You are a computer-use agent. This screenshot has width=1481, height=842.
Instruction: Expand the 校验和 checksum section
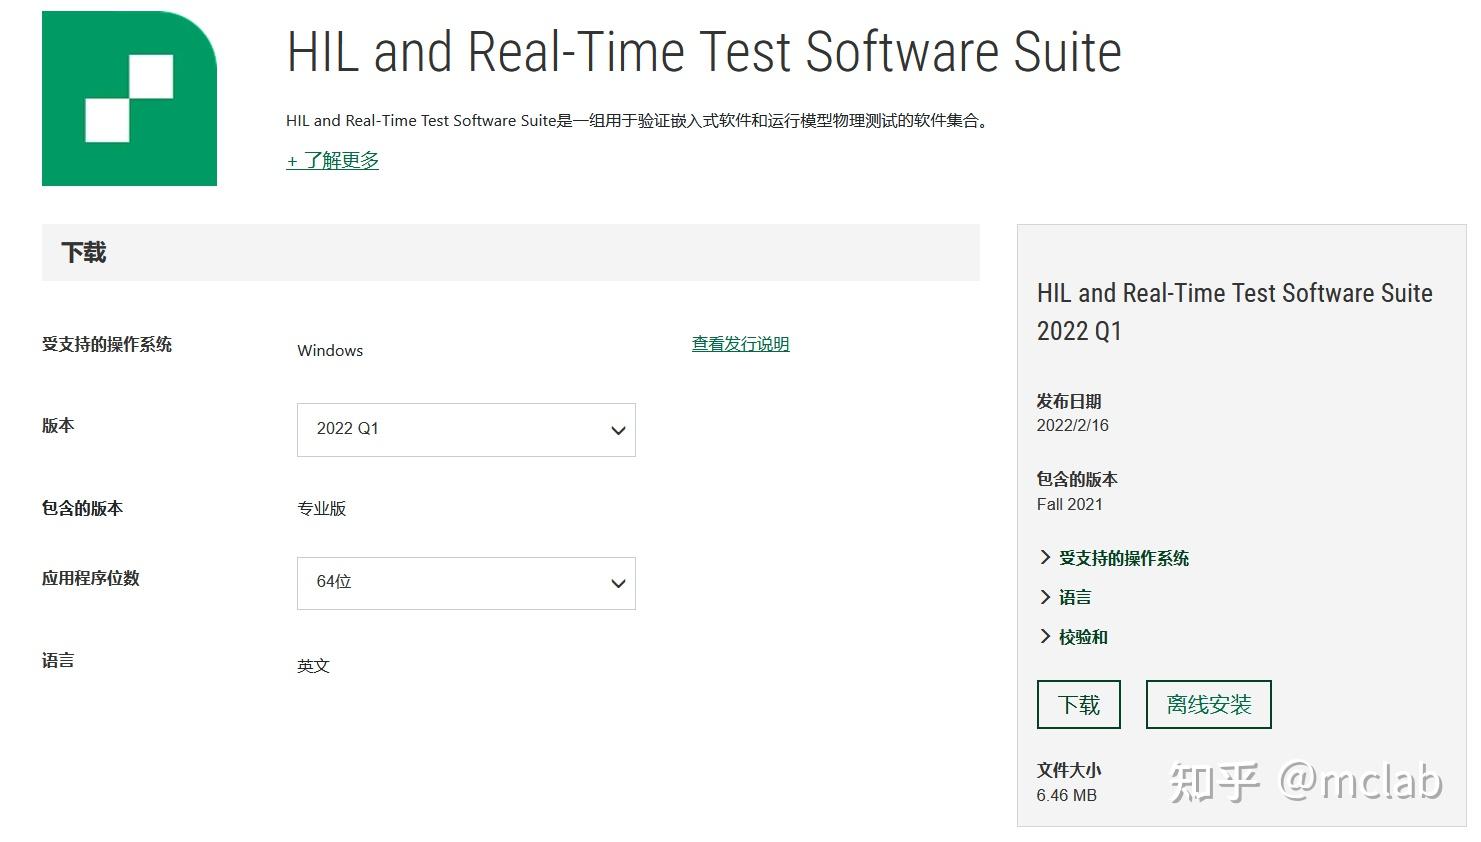(1073, 637)
